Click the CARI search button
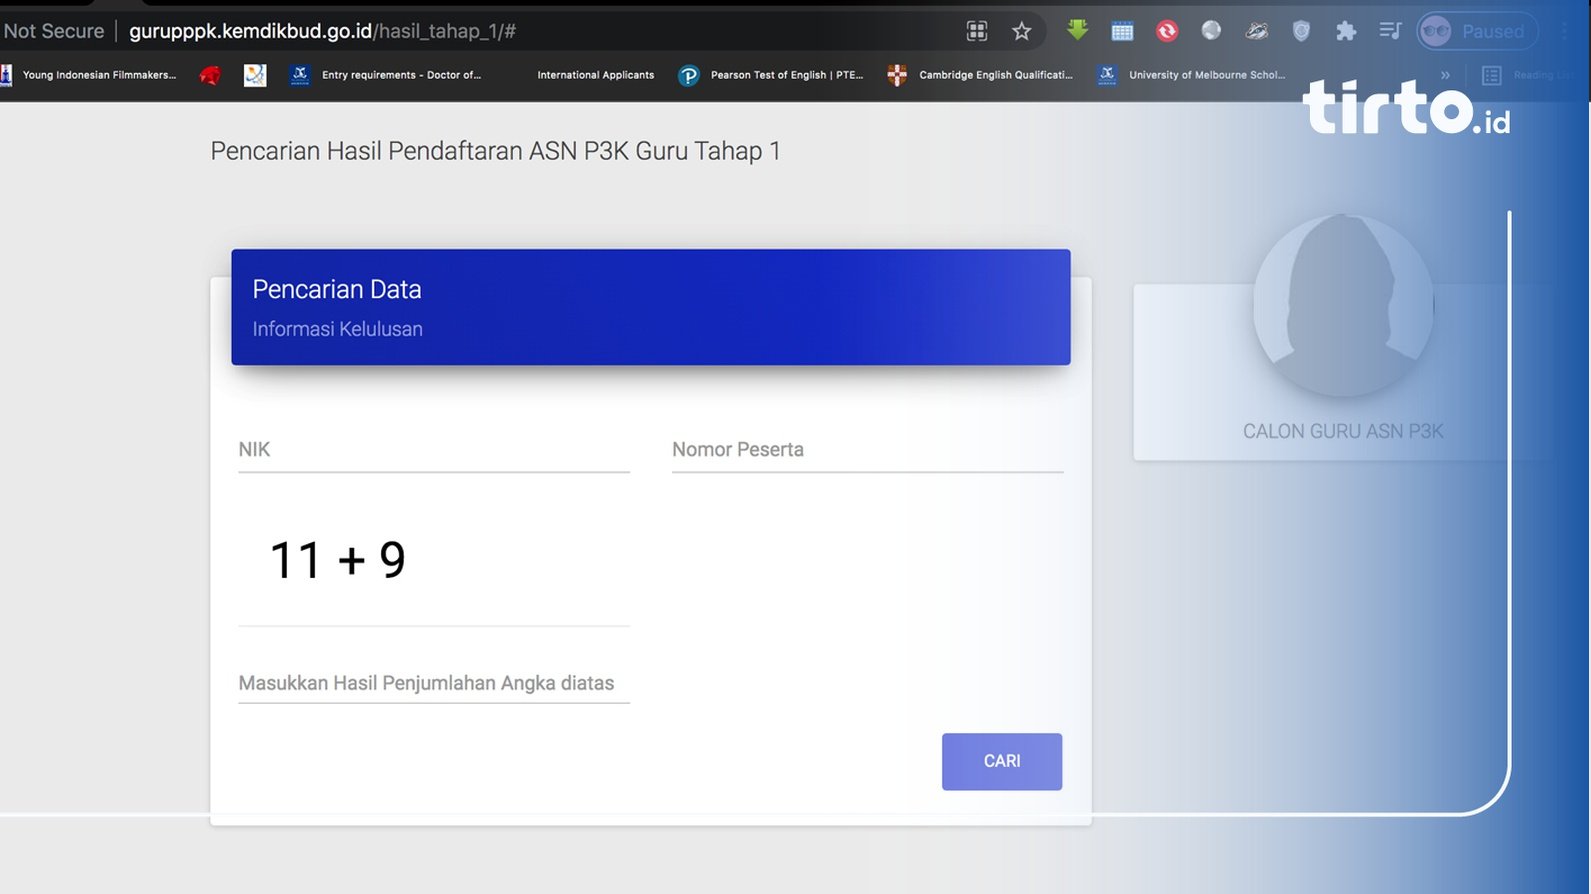The width and height of the screenshot is (1591, 894). pos(1002,762)
